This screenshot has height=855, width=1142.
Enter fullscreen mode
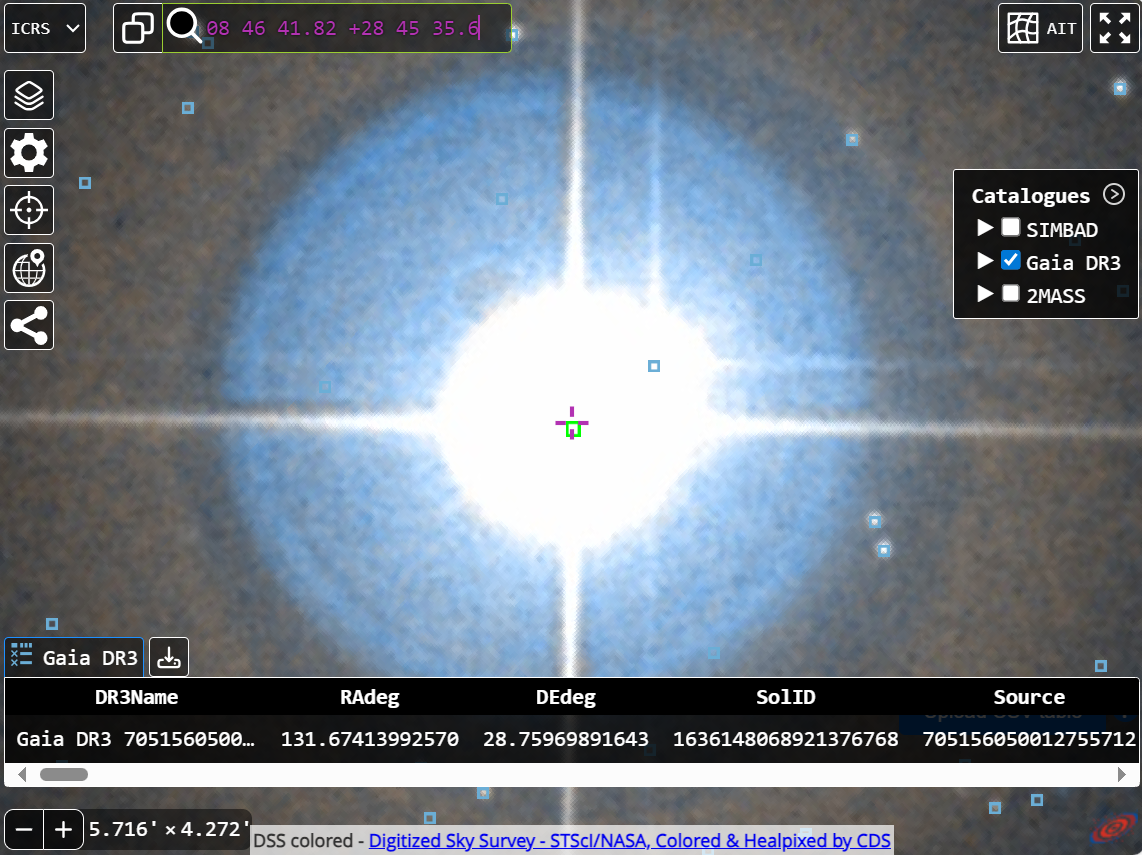point(1114,28)
